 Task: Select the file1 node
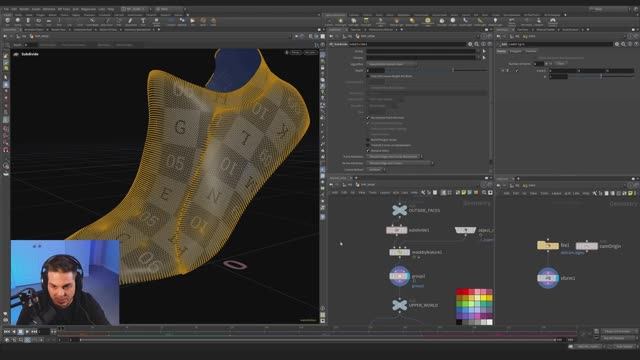(547, 245)
